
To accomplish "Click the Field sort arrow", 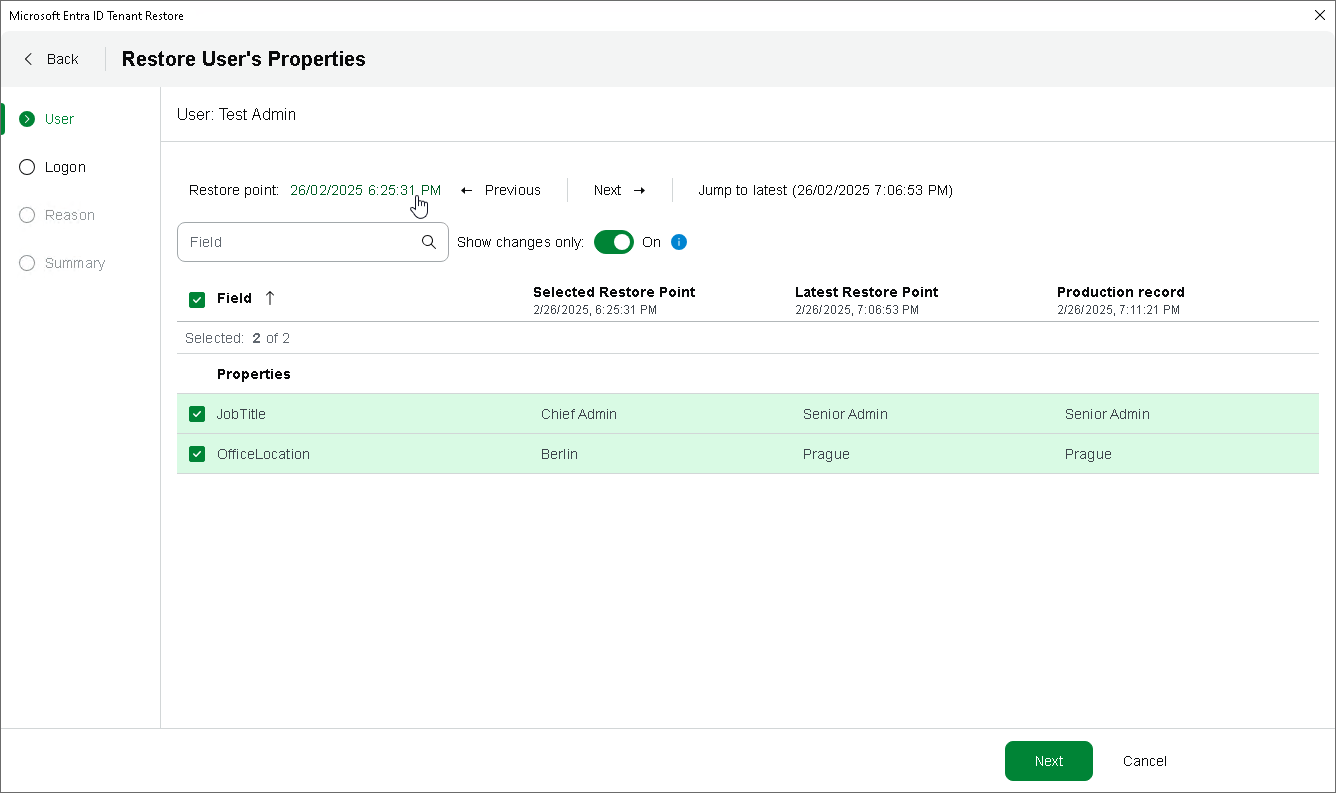I will pos(269,298).
